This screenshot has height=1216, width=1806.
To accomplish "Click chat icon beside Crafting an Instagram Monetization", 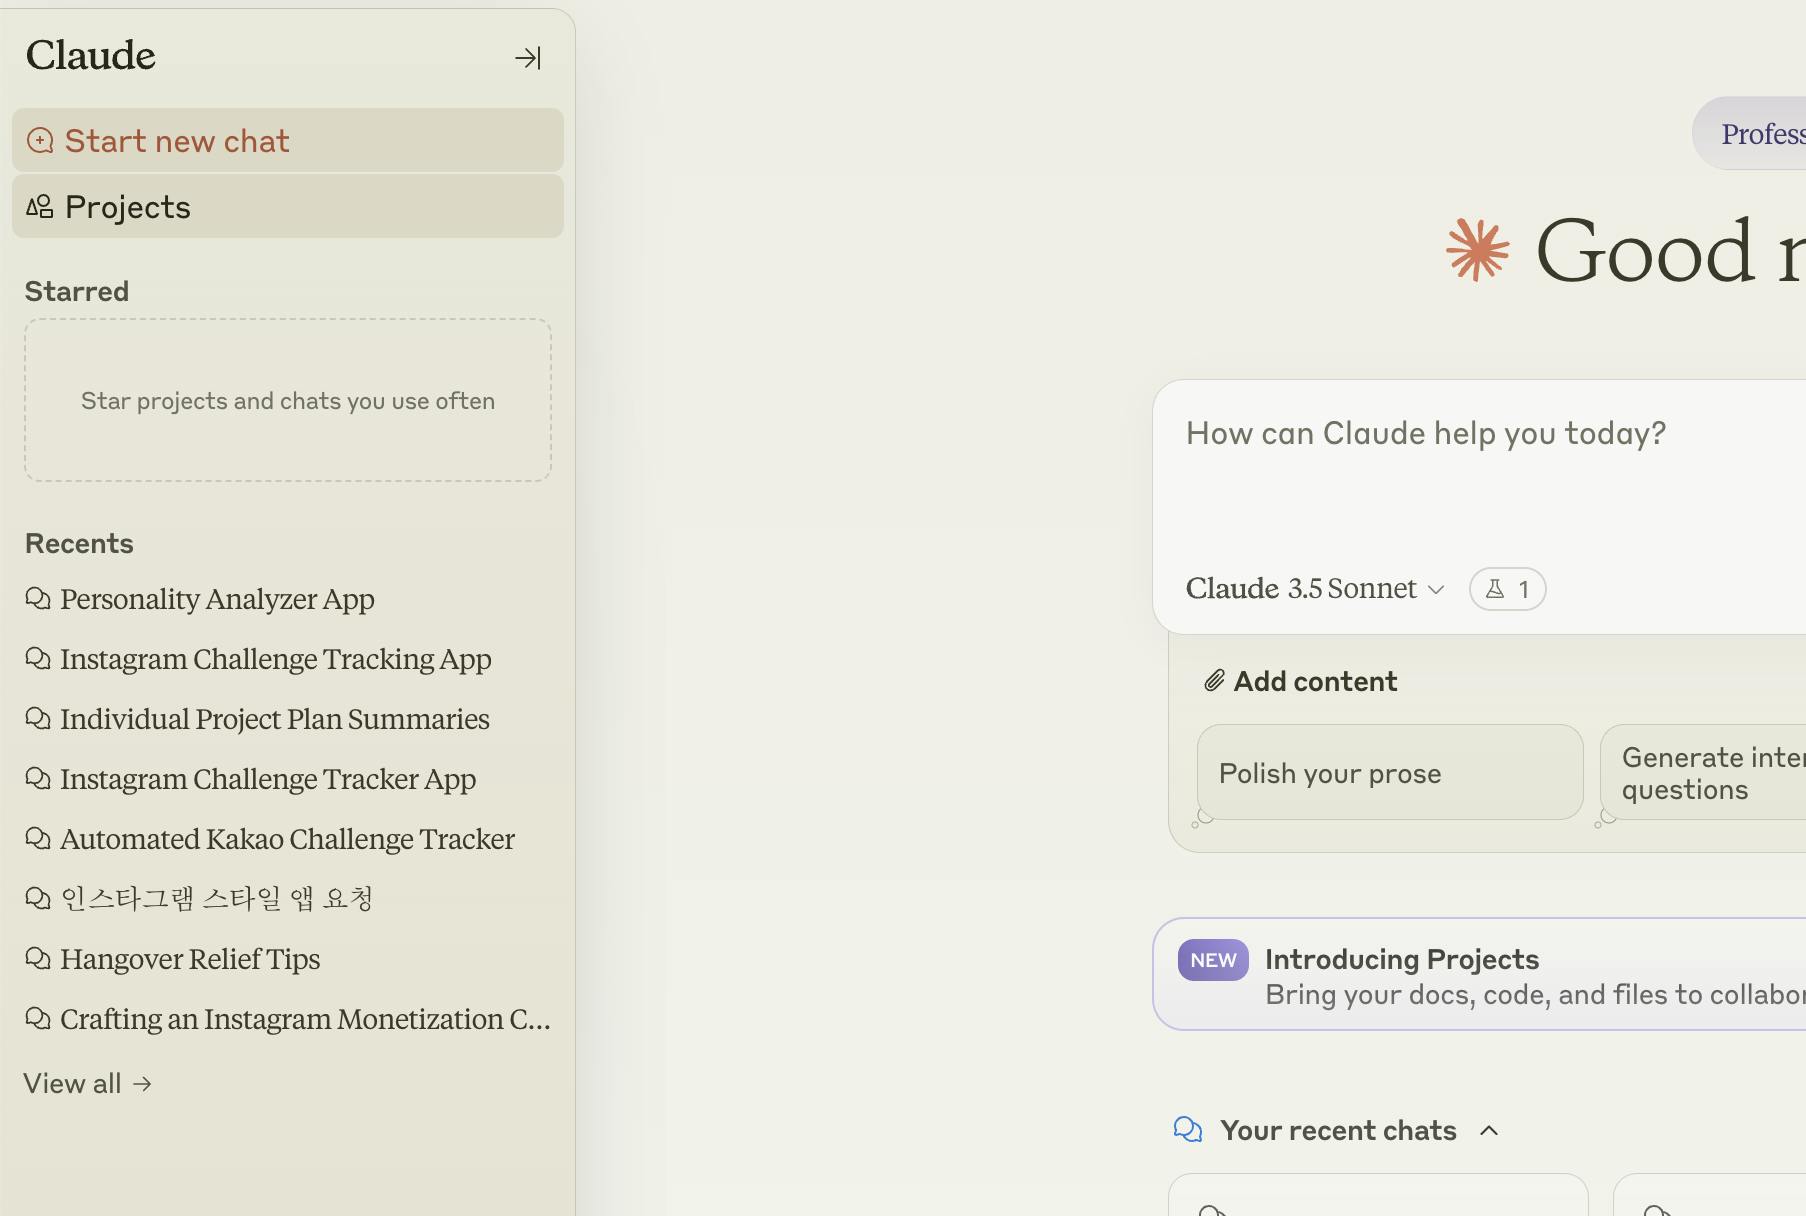I will (x=38, y=1019).
